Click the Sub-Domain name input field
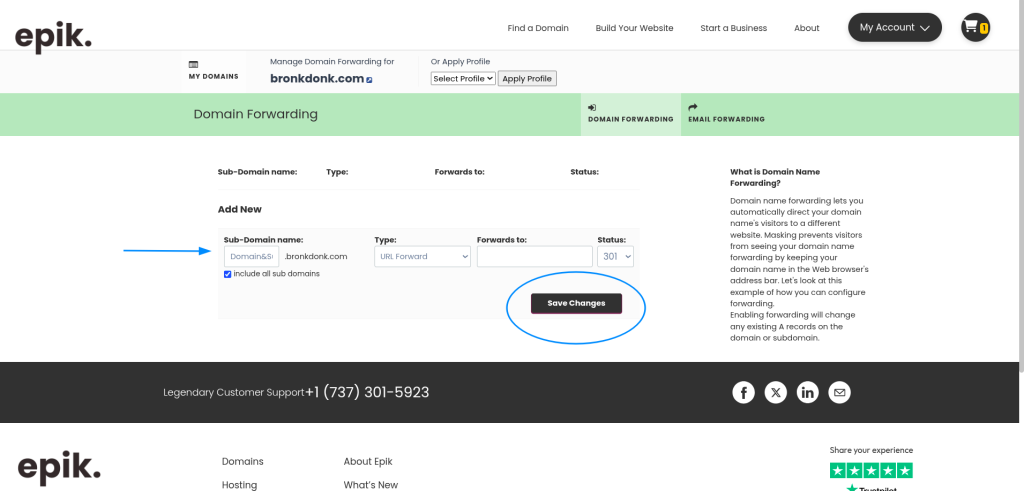This screenshot has height=491, width=1024. (251, 257)
